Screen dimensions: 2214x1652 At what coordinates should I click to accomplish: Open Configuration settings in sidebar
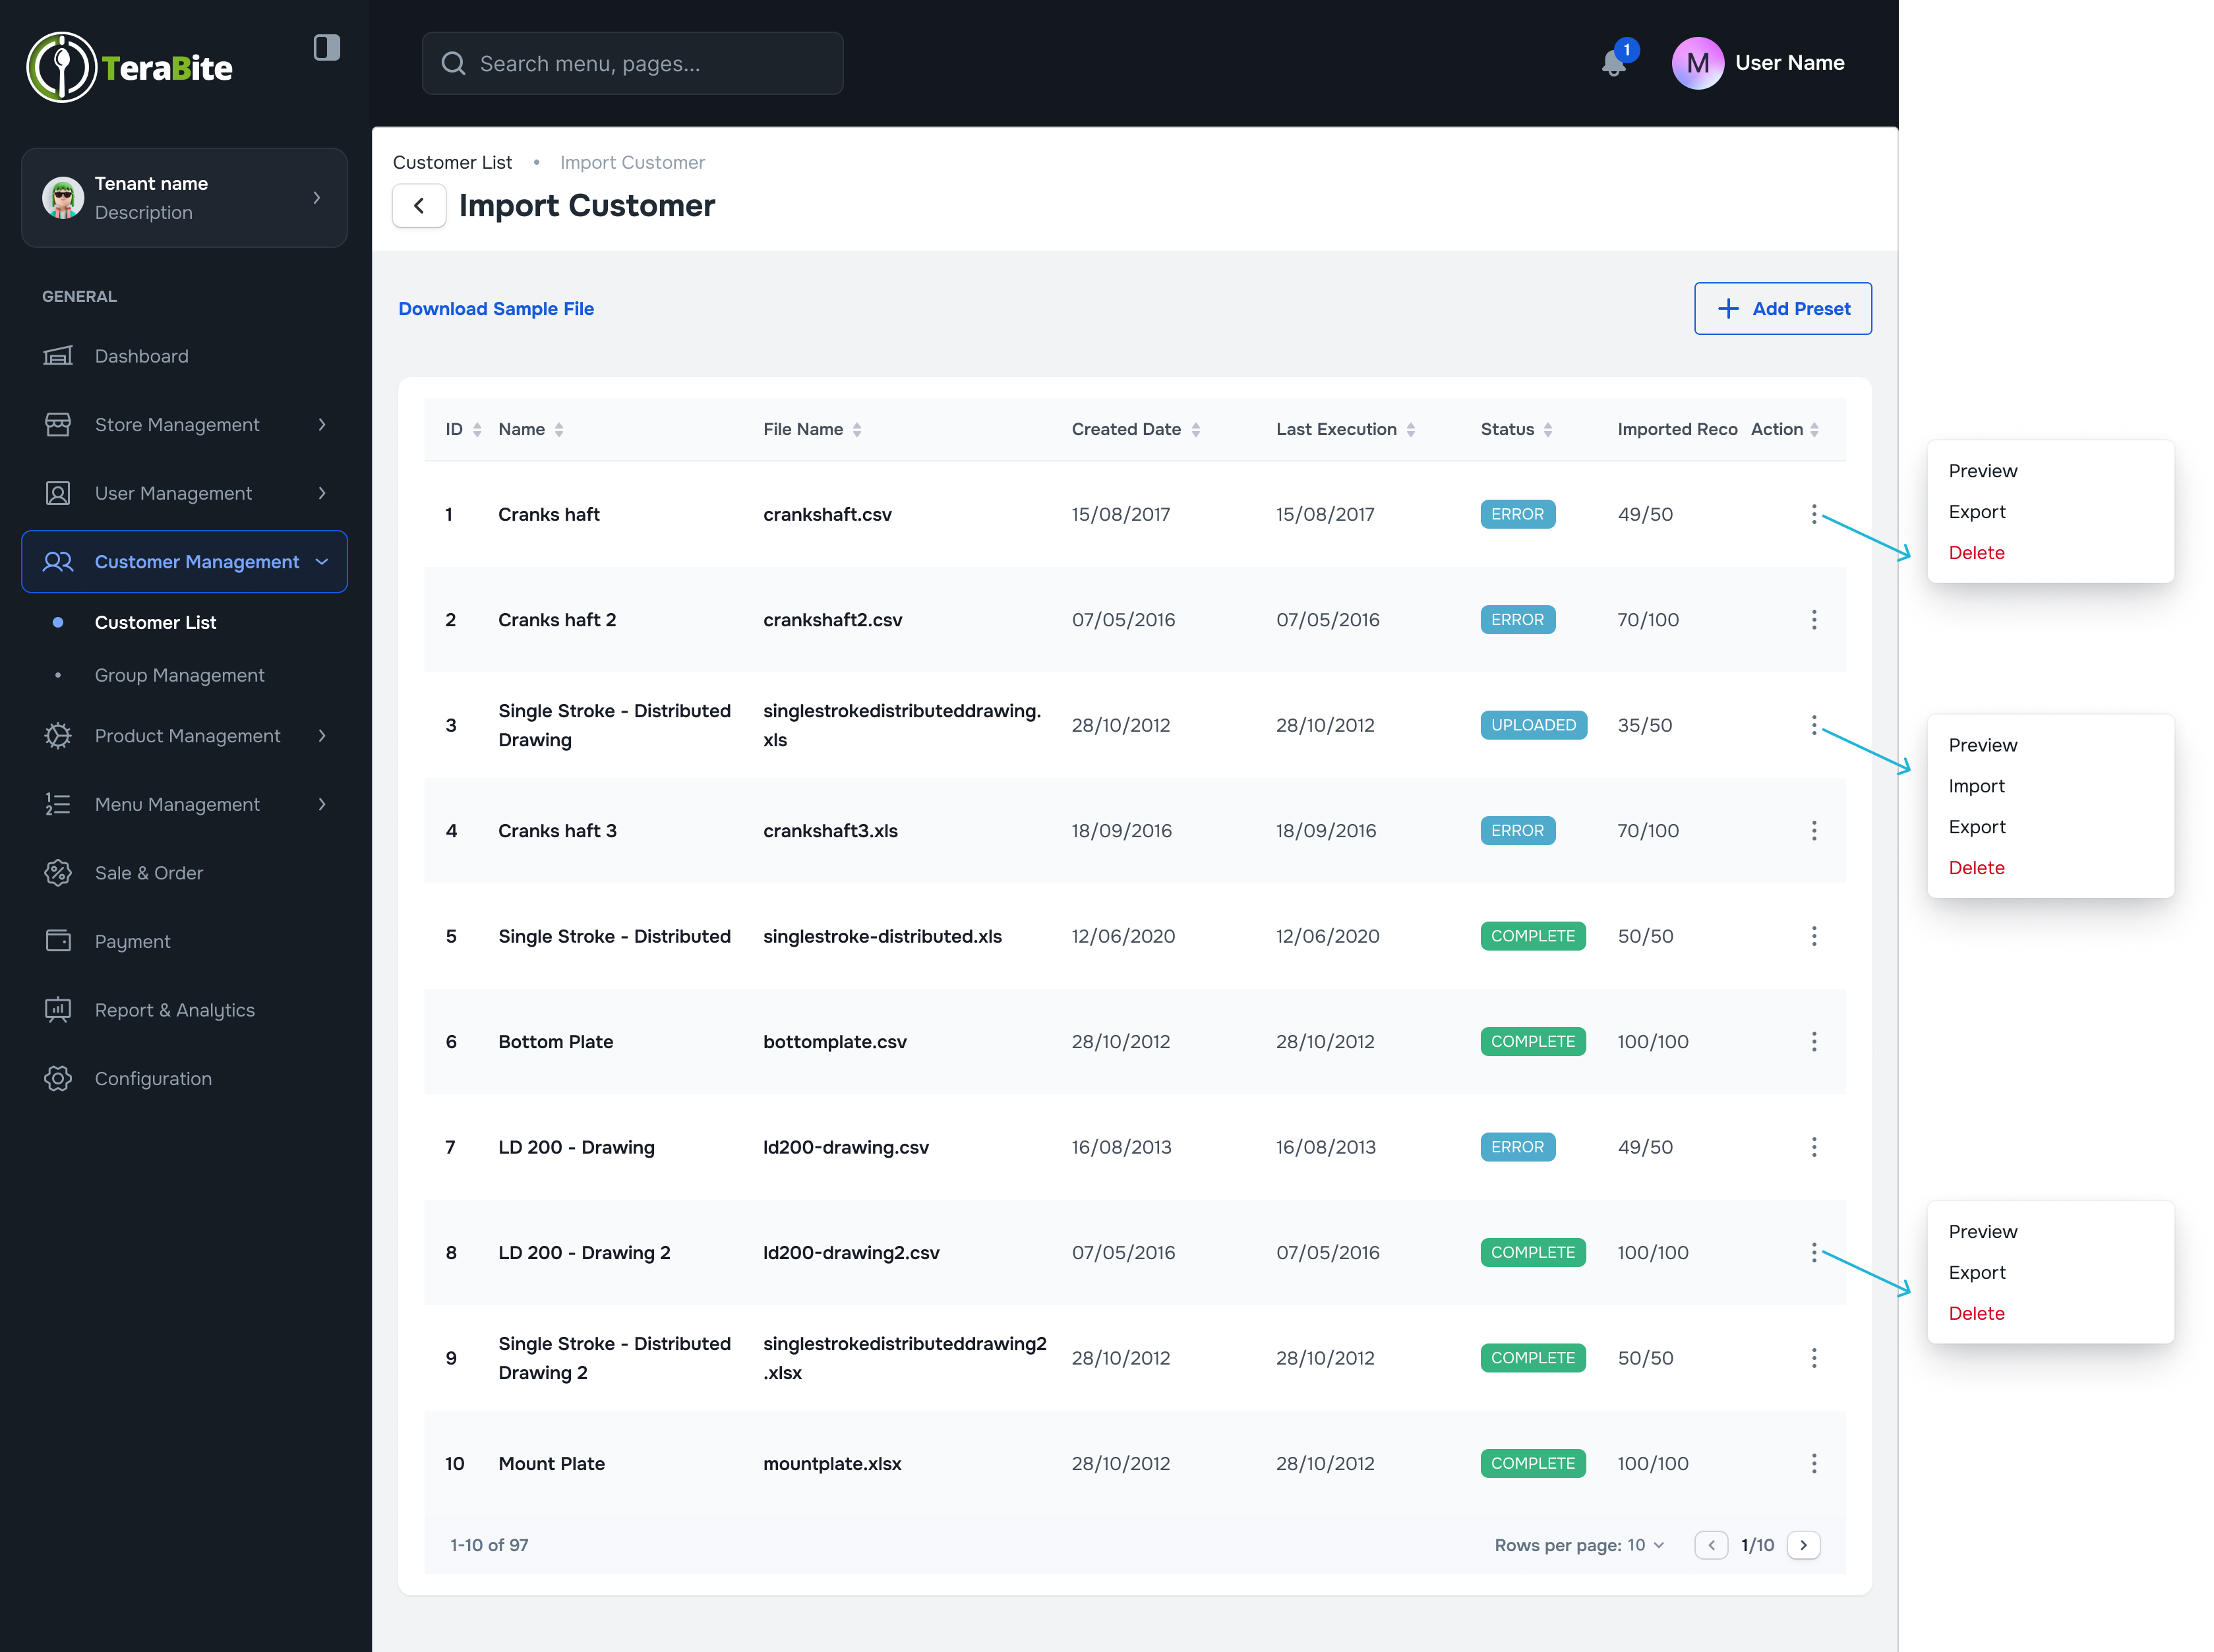coord(153,1078)
